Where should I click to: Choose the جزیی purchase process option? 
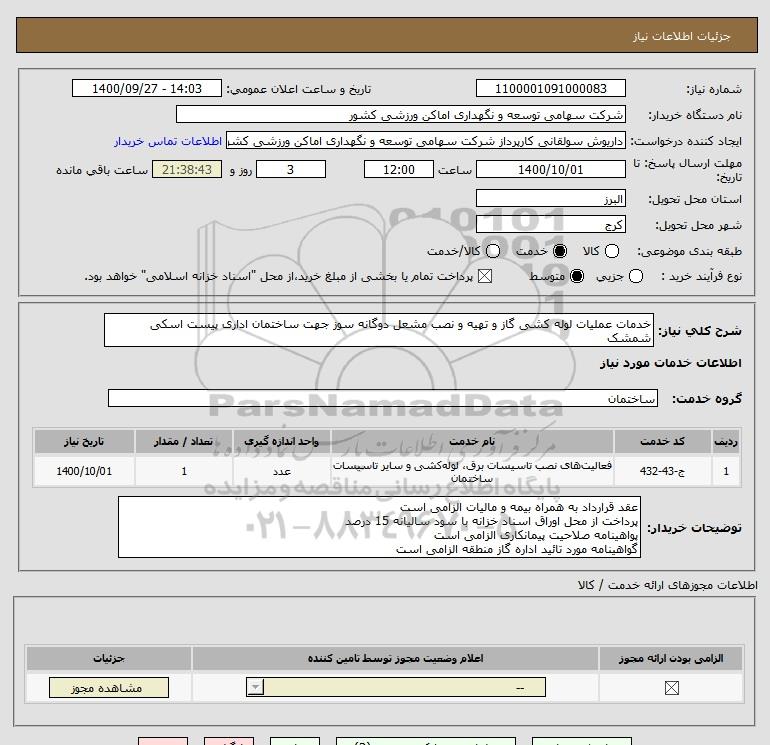635,276
